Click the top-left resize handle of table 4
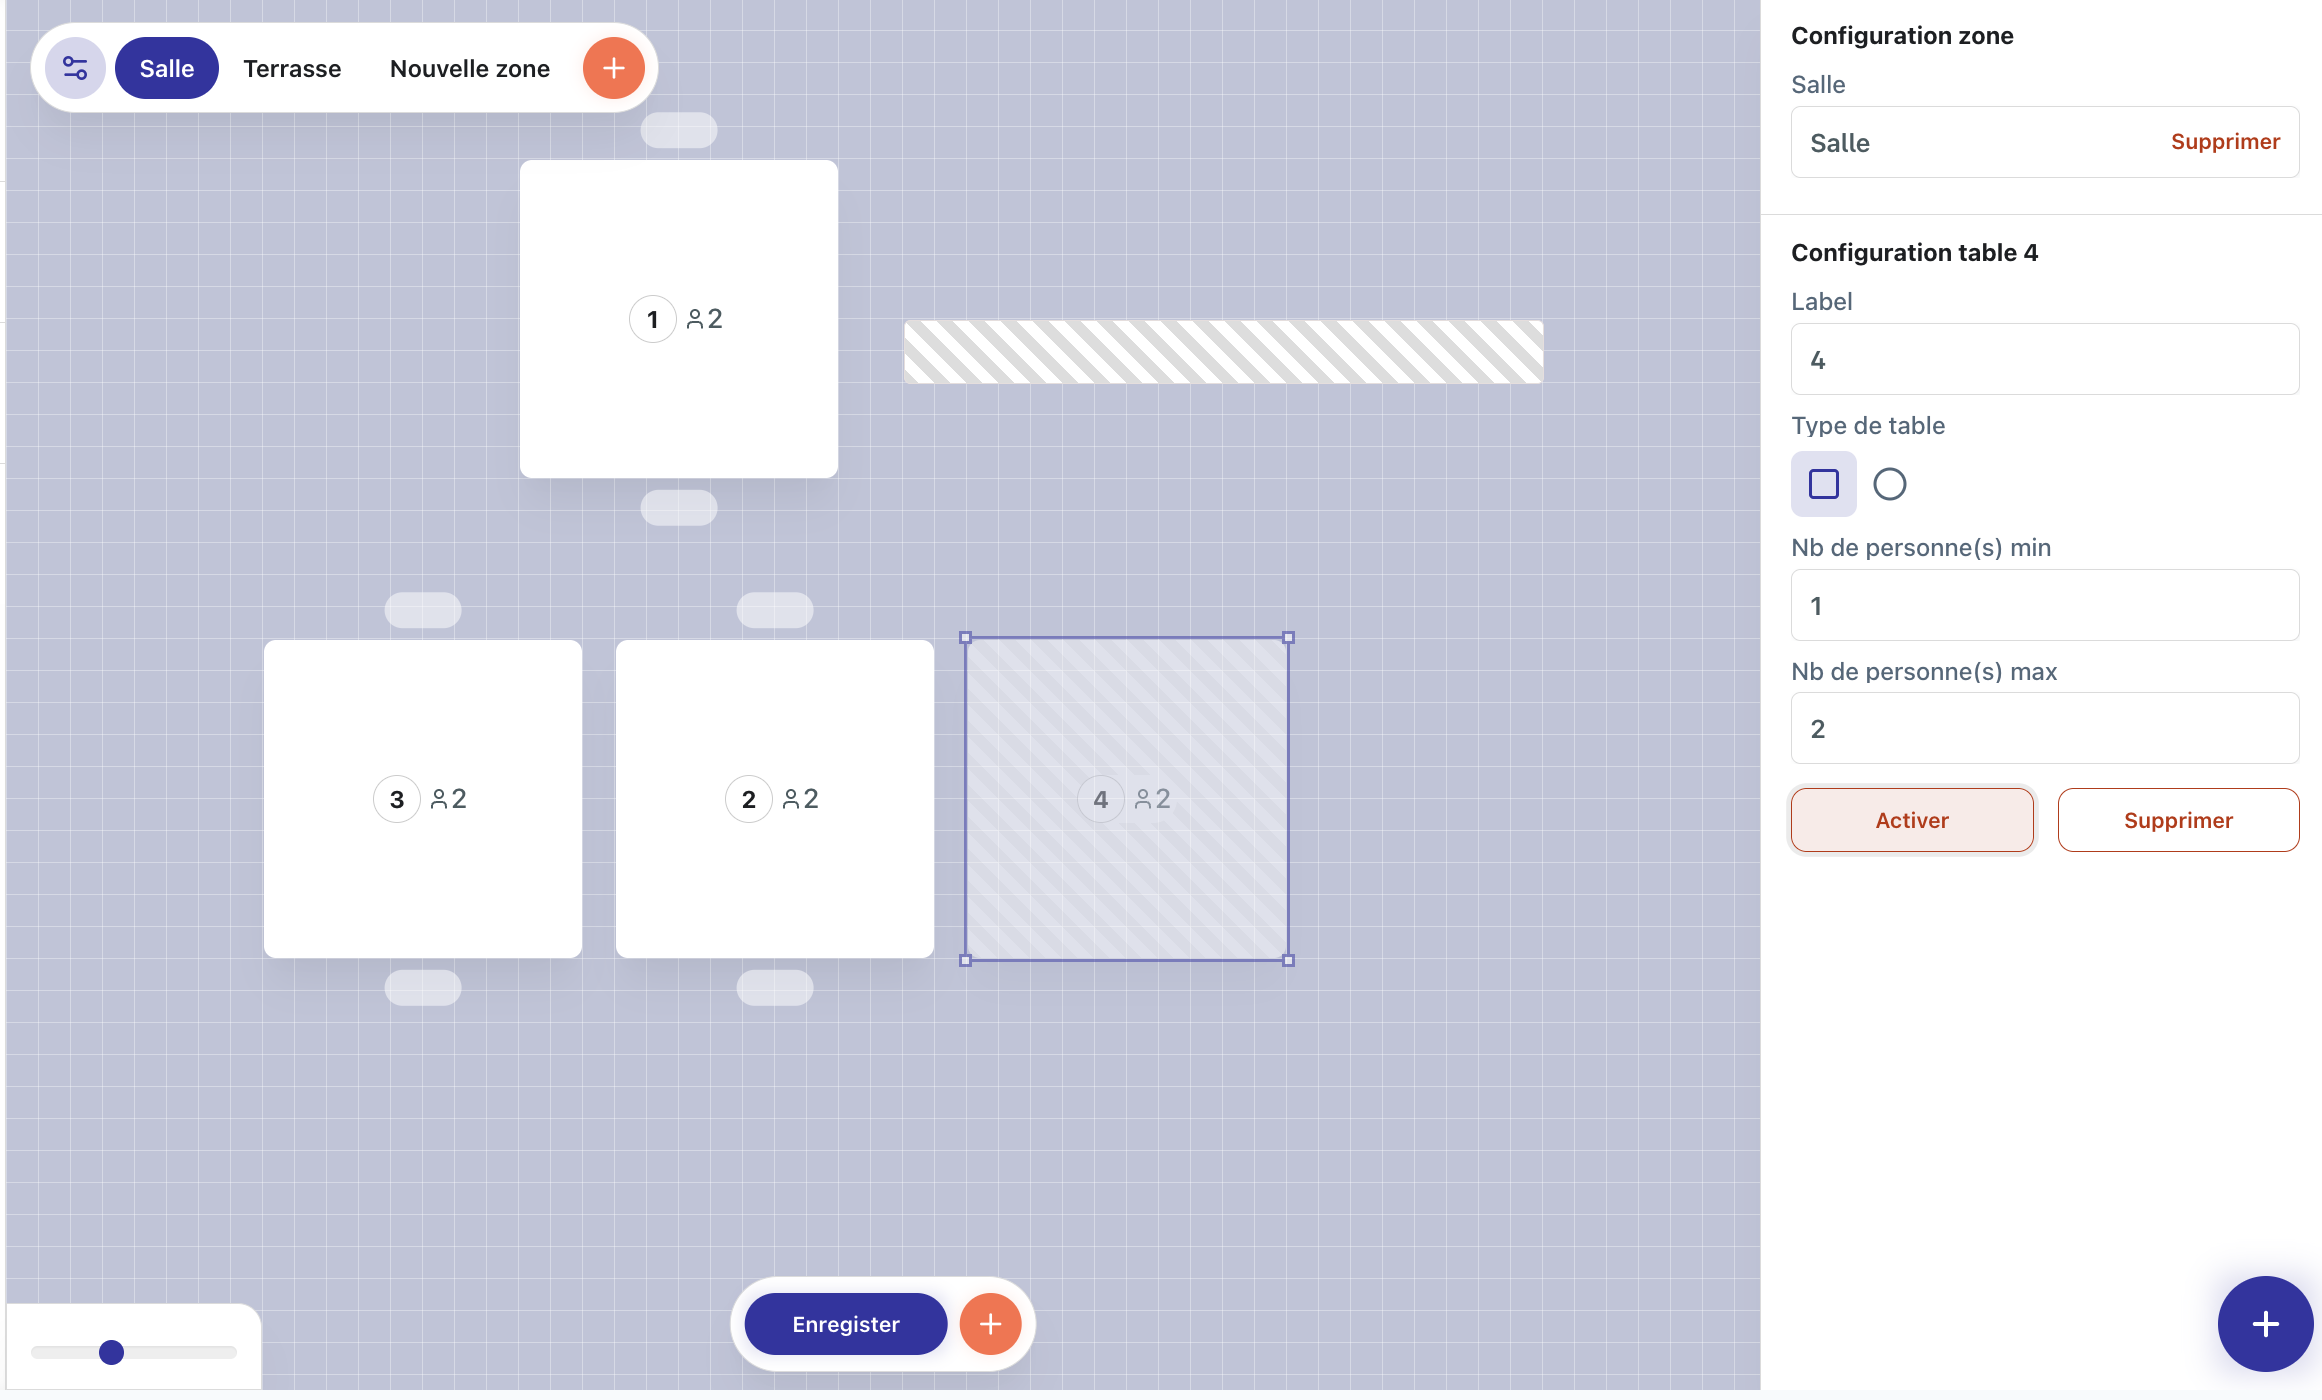 965,637
